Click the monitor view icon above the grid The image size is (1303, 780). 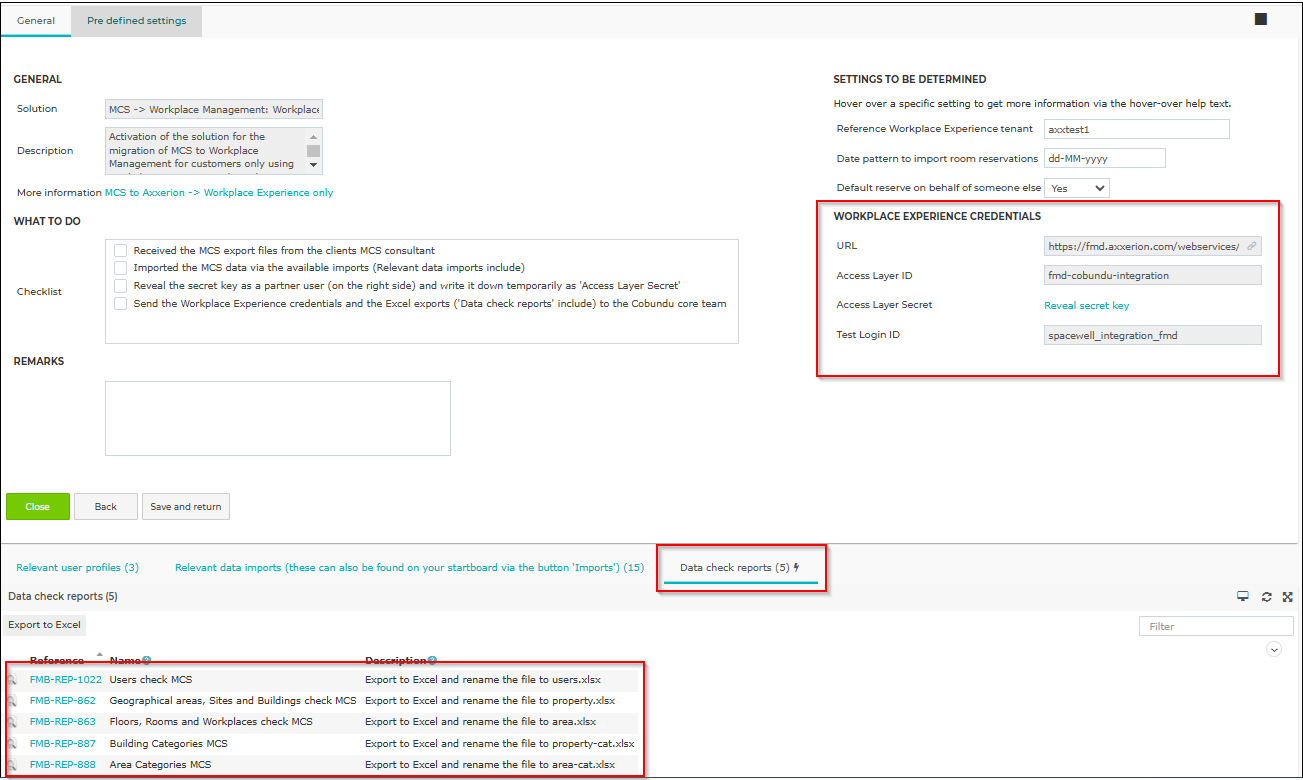[x=1243, y=596]
